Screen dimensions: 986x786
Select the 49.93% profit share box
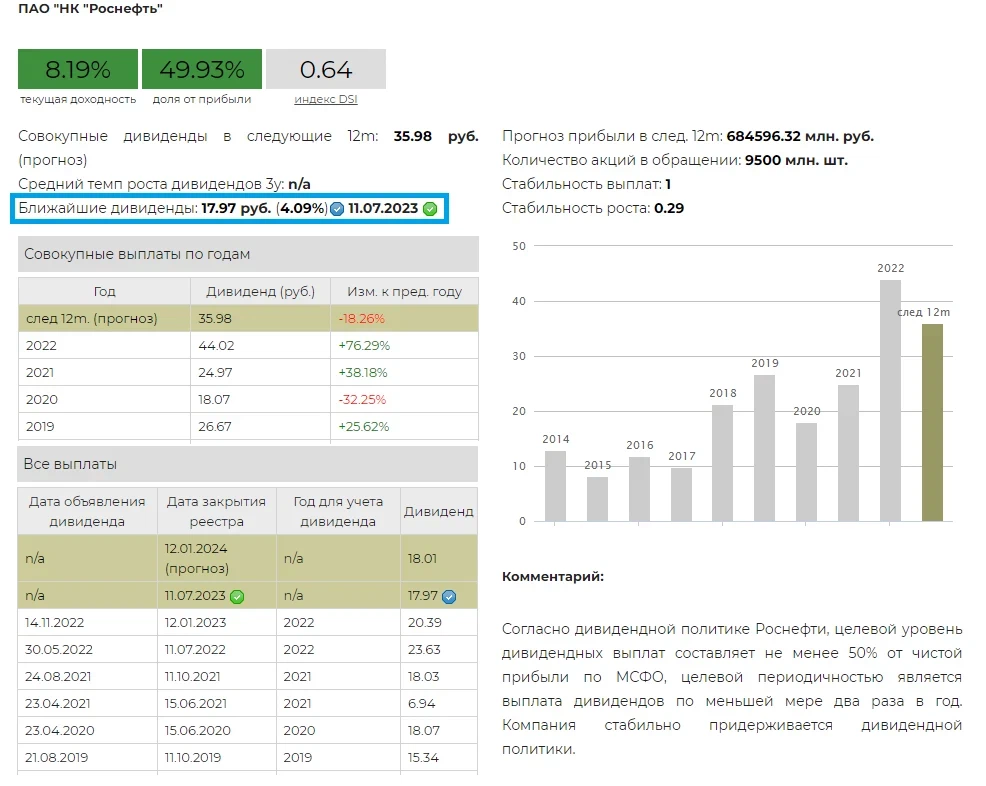pyautogui.click(x=202, y=69)
